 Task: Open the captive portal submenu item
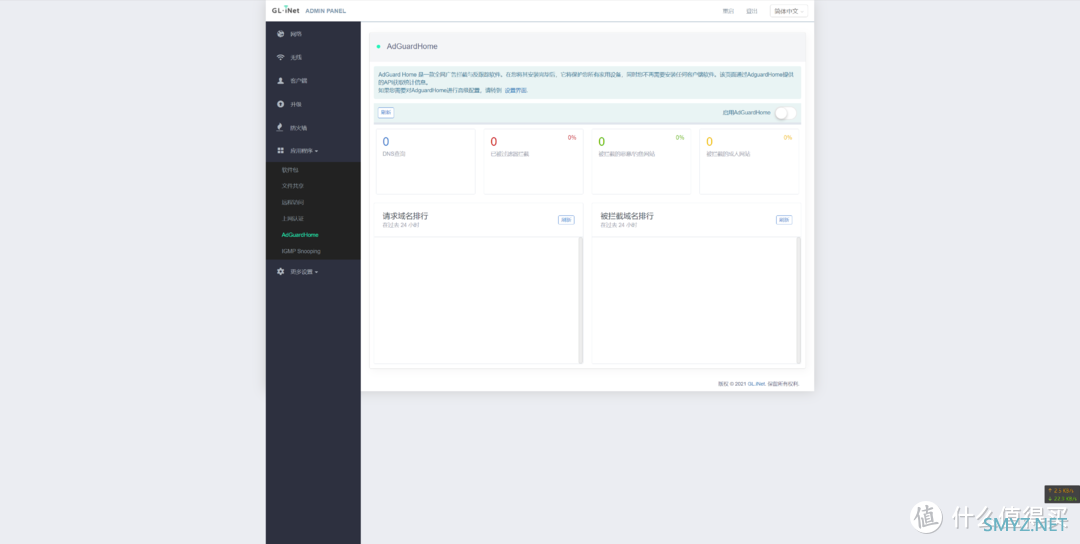coord(293,218)
